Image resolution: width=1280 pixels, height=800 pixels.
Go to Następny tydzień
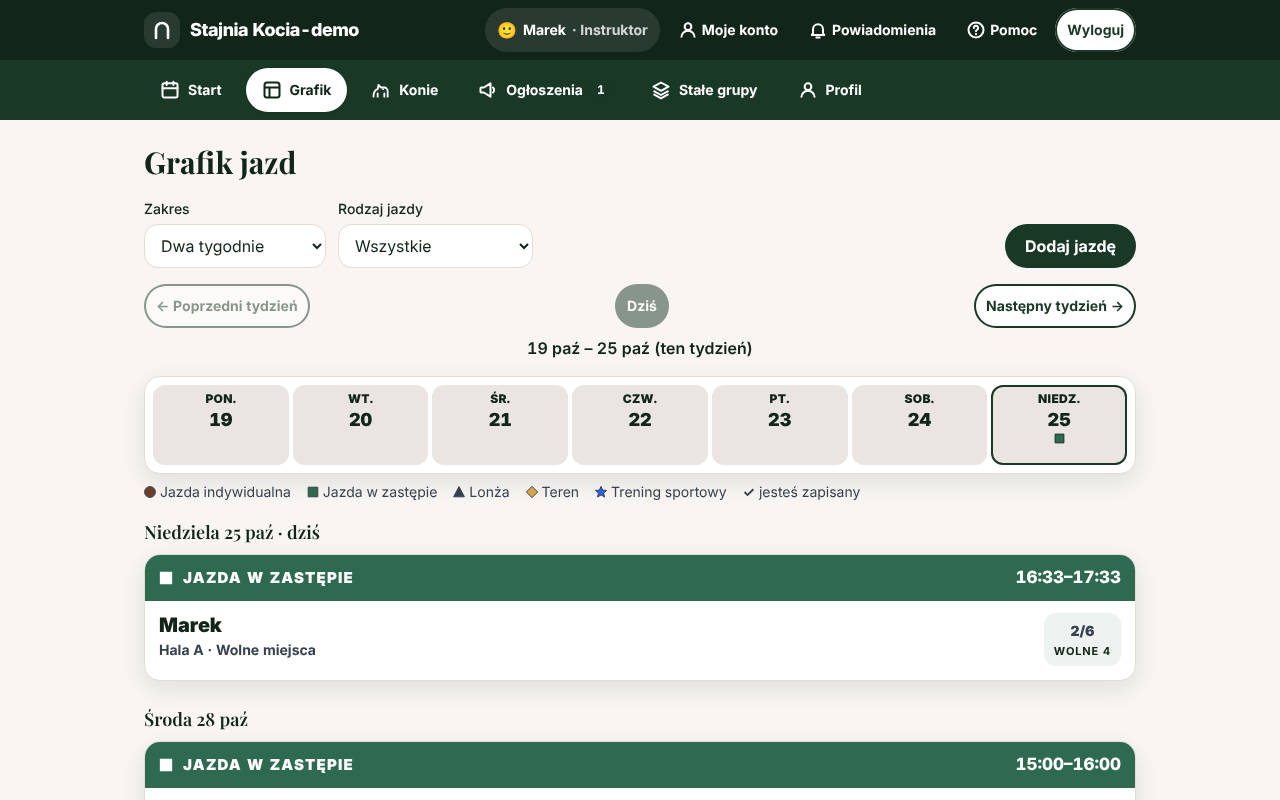click(1055, 306)
